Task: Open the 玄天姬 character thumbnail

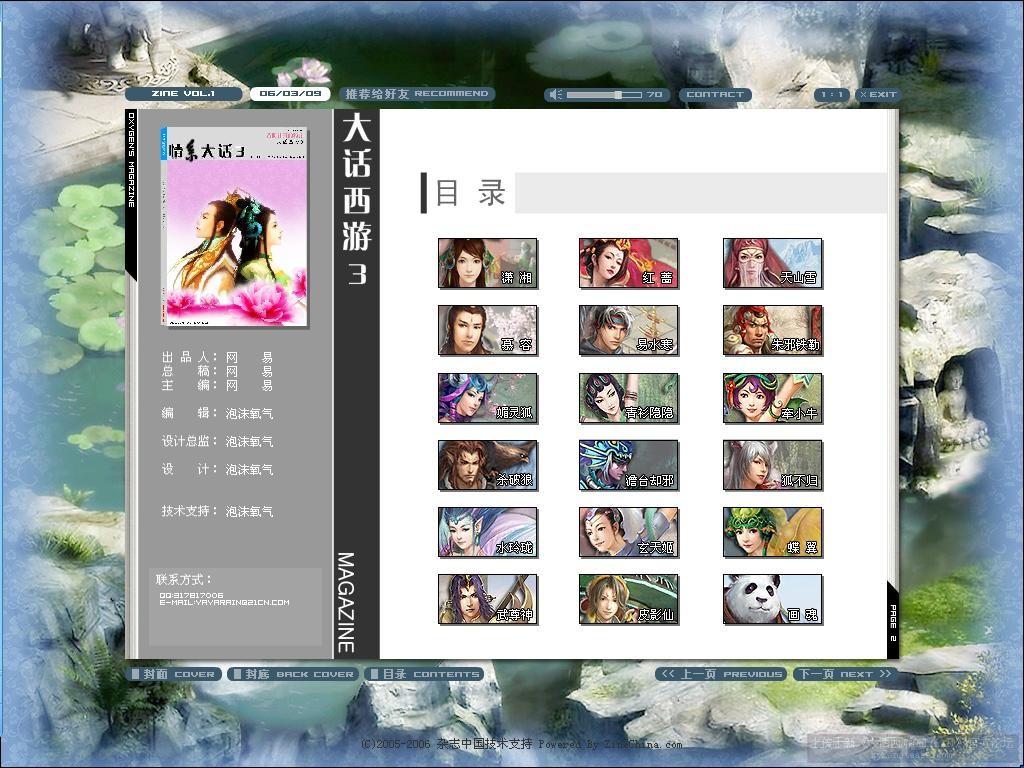Action: [629, 532]
